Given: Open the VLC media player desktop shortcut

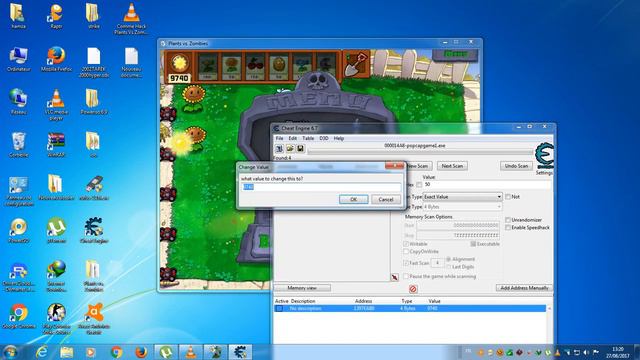Looking at the screenshot, I should click(56, 104).
